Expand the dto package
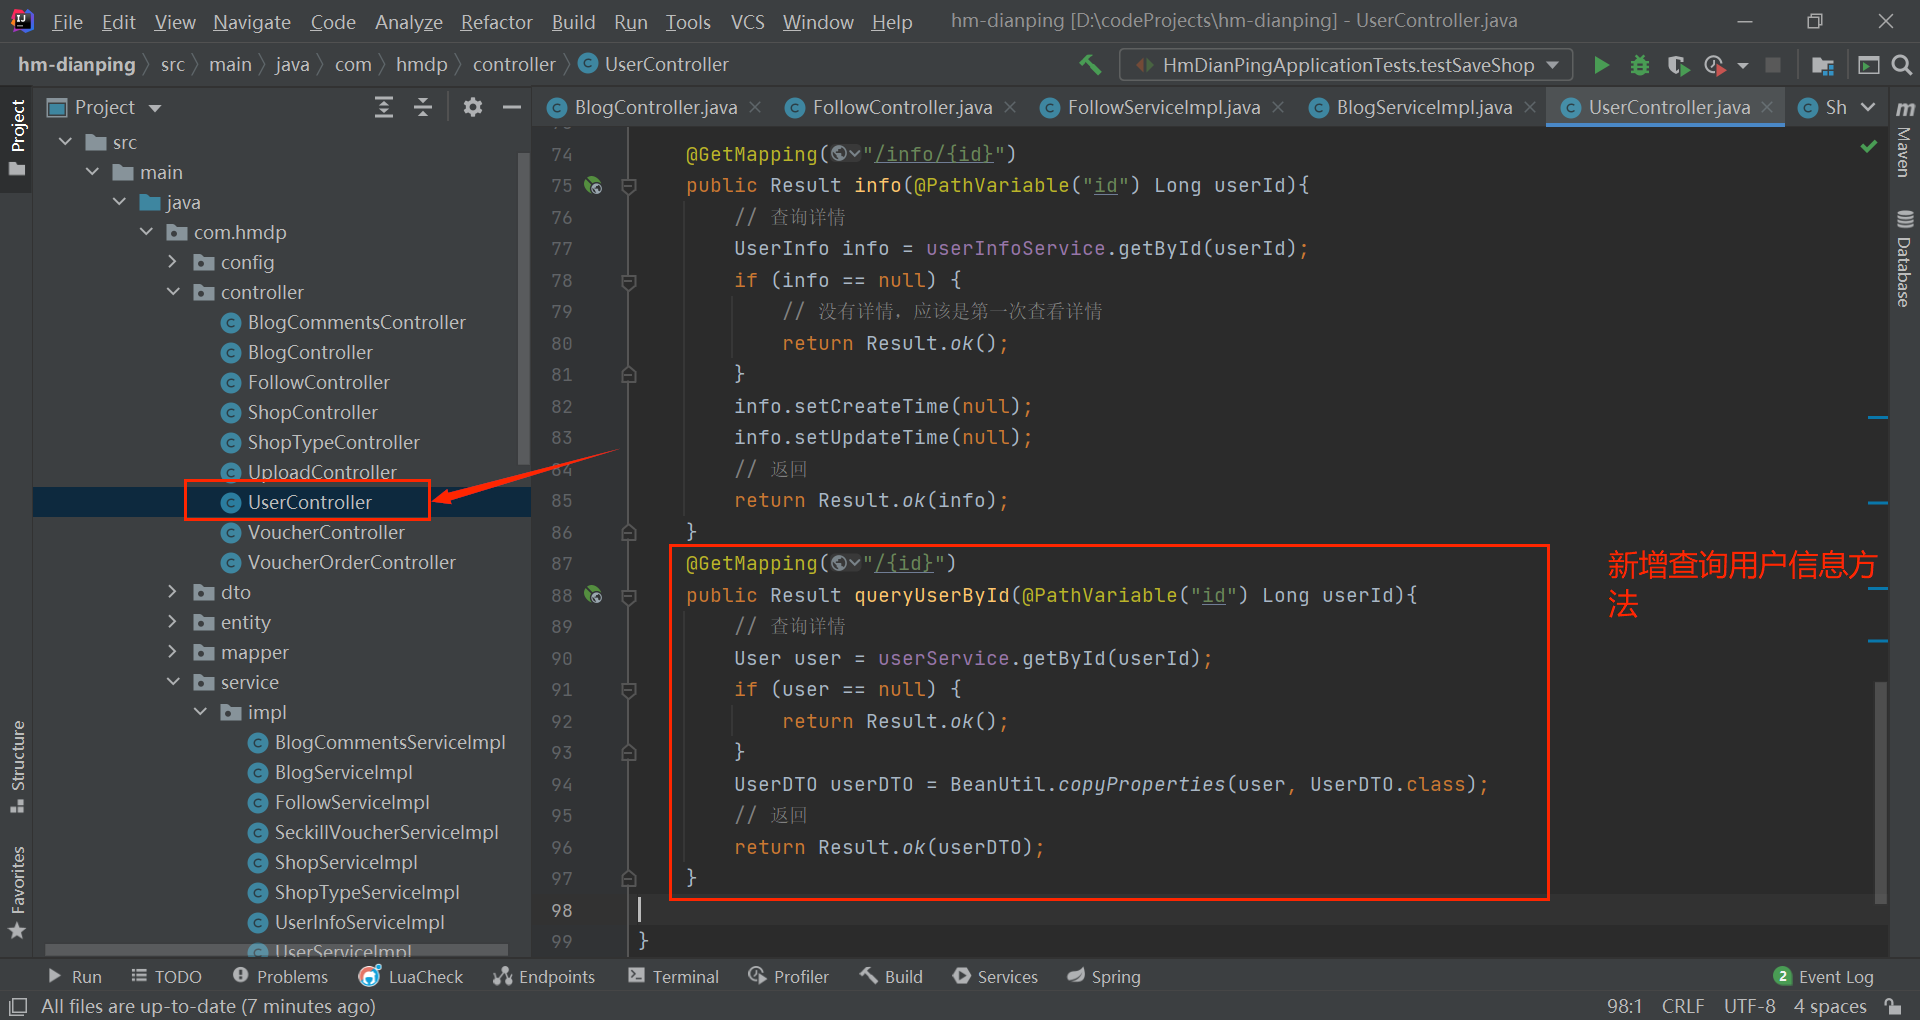The height and width of the screenshot is (1020, 1921). pyautogui.click(x=173, y=592)
